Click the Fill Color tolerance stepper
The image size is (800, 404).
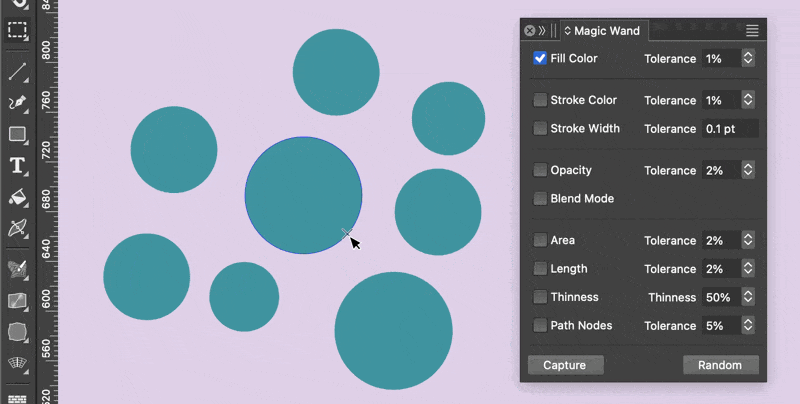(x=748, y=59)
